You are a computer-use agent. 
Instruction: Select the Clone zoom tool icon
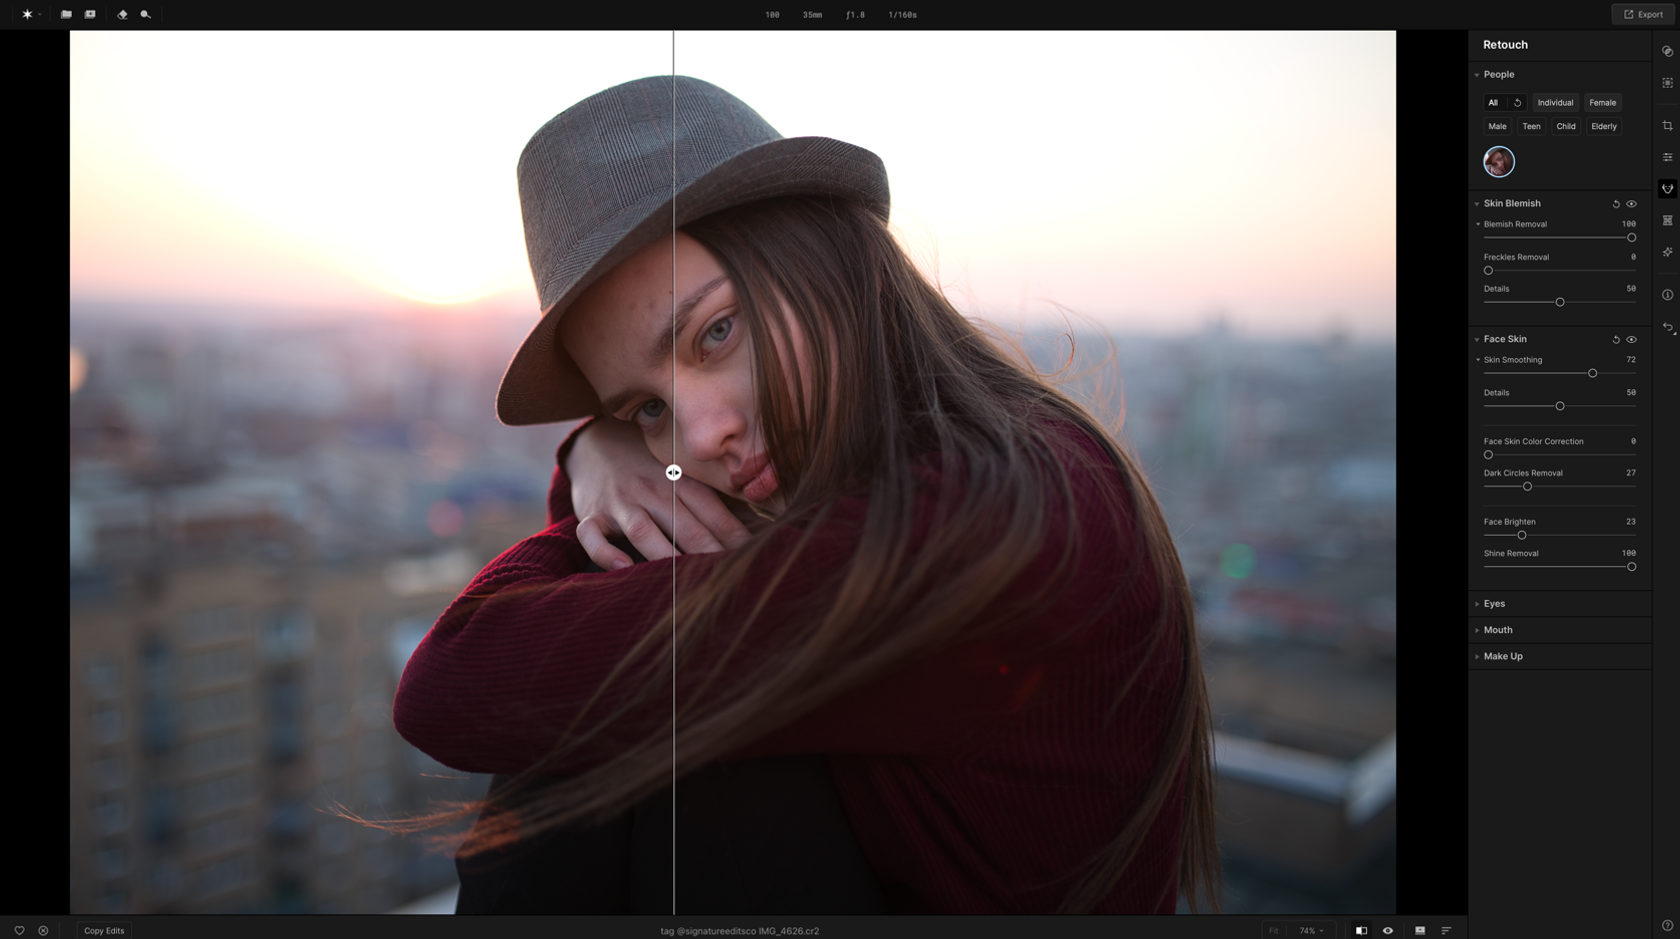point(145,14)
